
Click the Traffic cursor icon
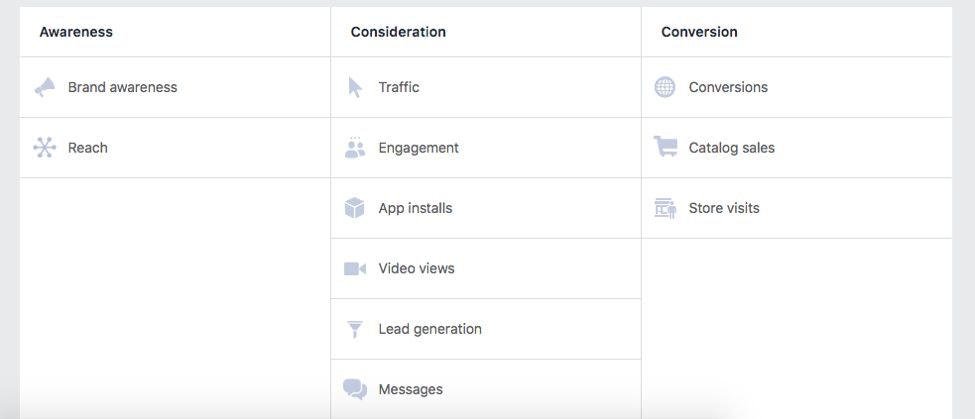click(x=355, y=88)
